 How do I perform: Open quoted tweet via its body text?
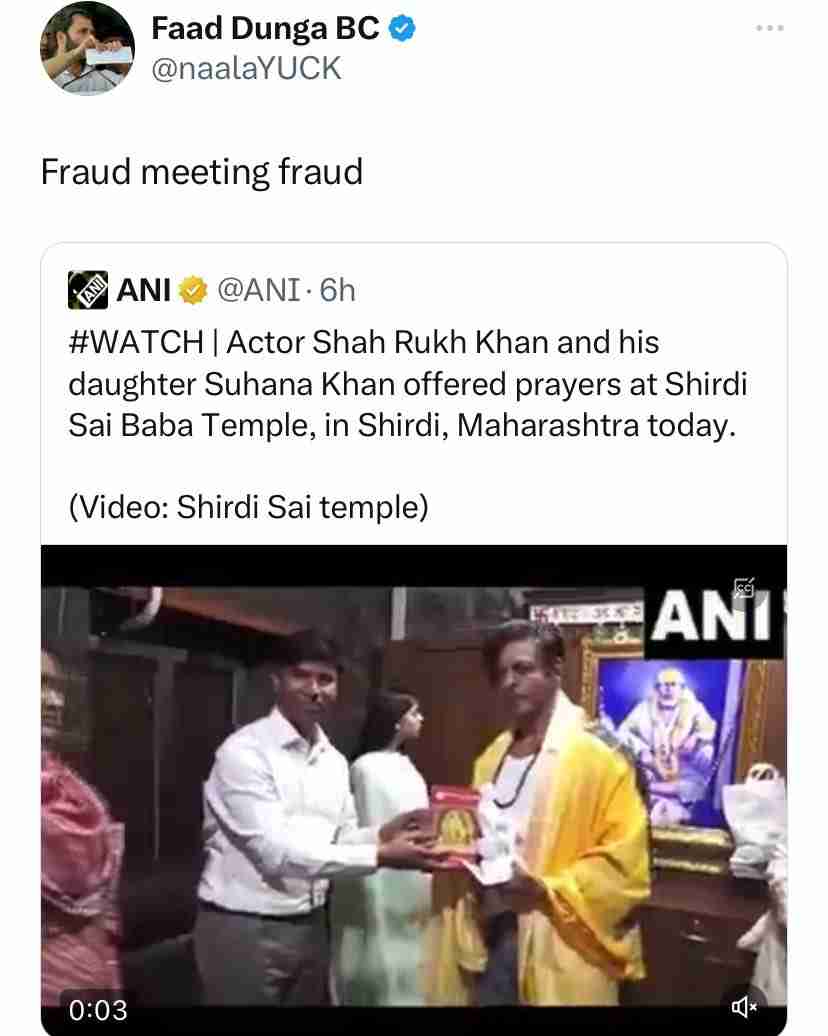[409, 385]
